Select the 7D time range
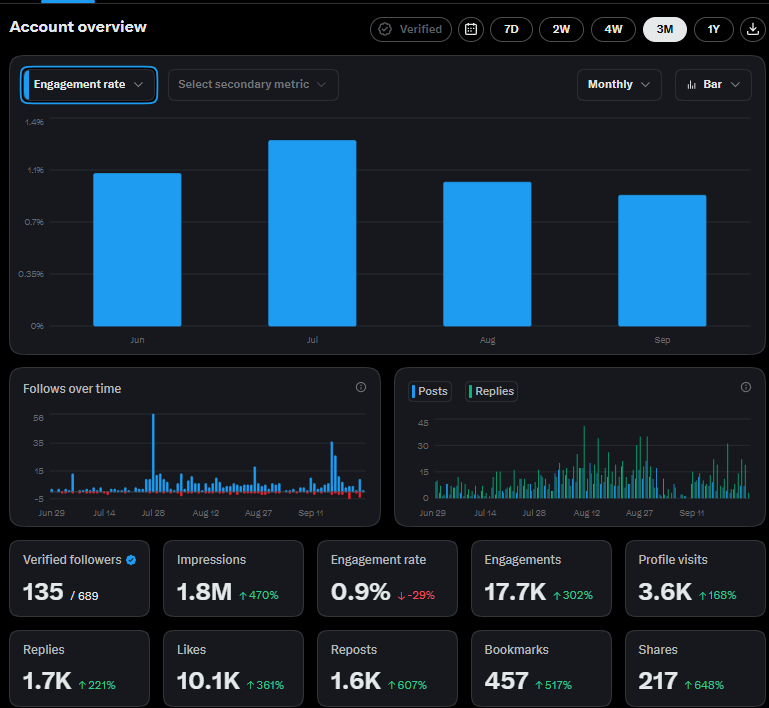This screenshot has width=769, height=708. (x=512, y=29)
